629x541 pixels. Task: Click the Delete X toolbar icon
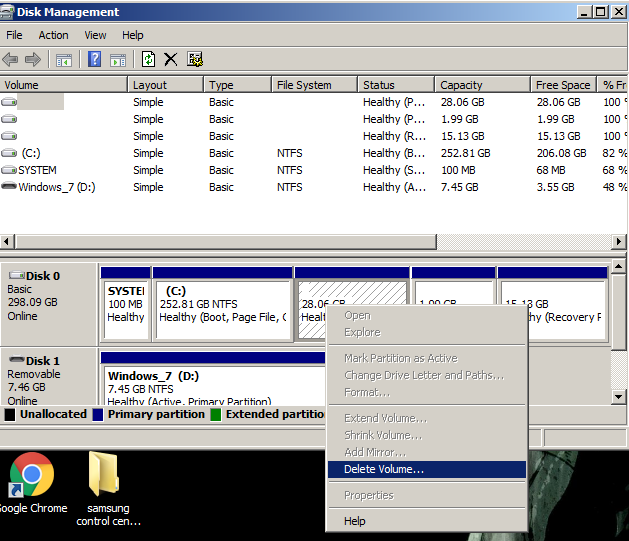(171, 59)
